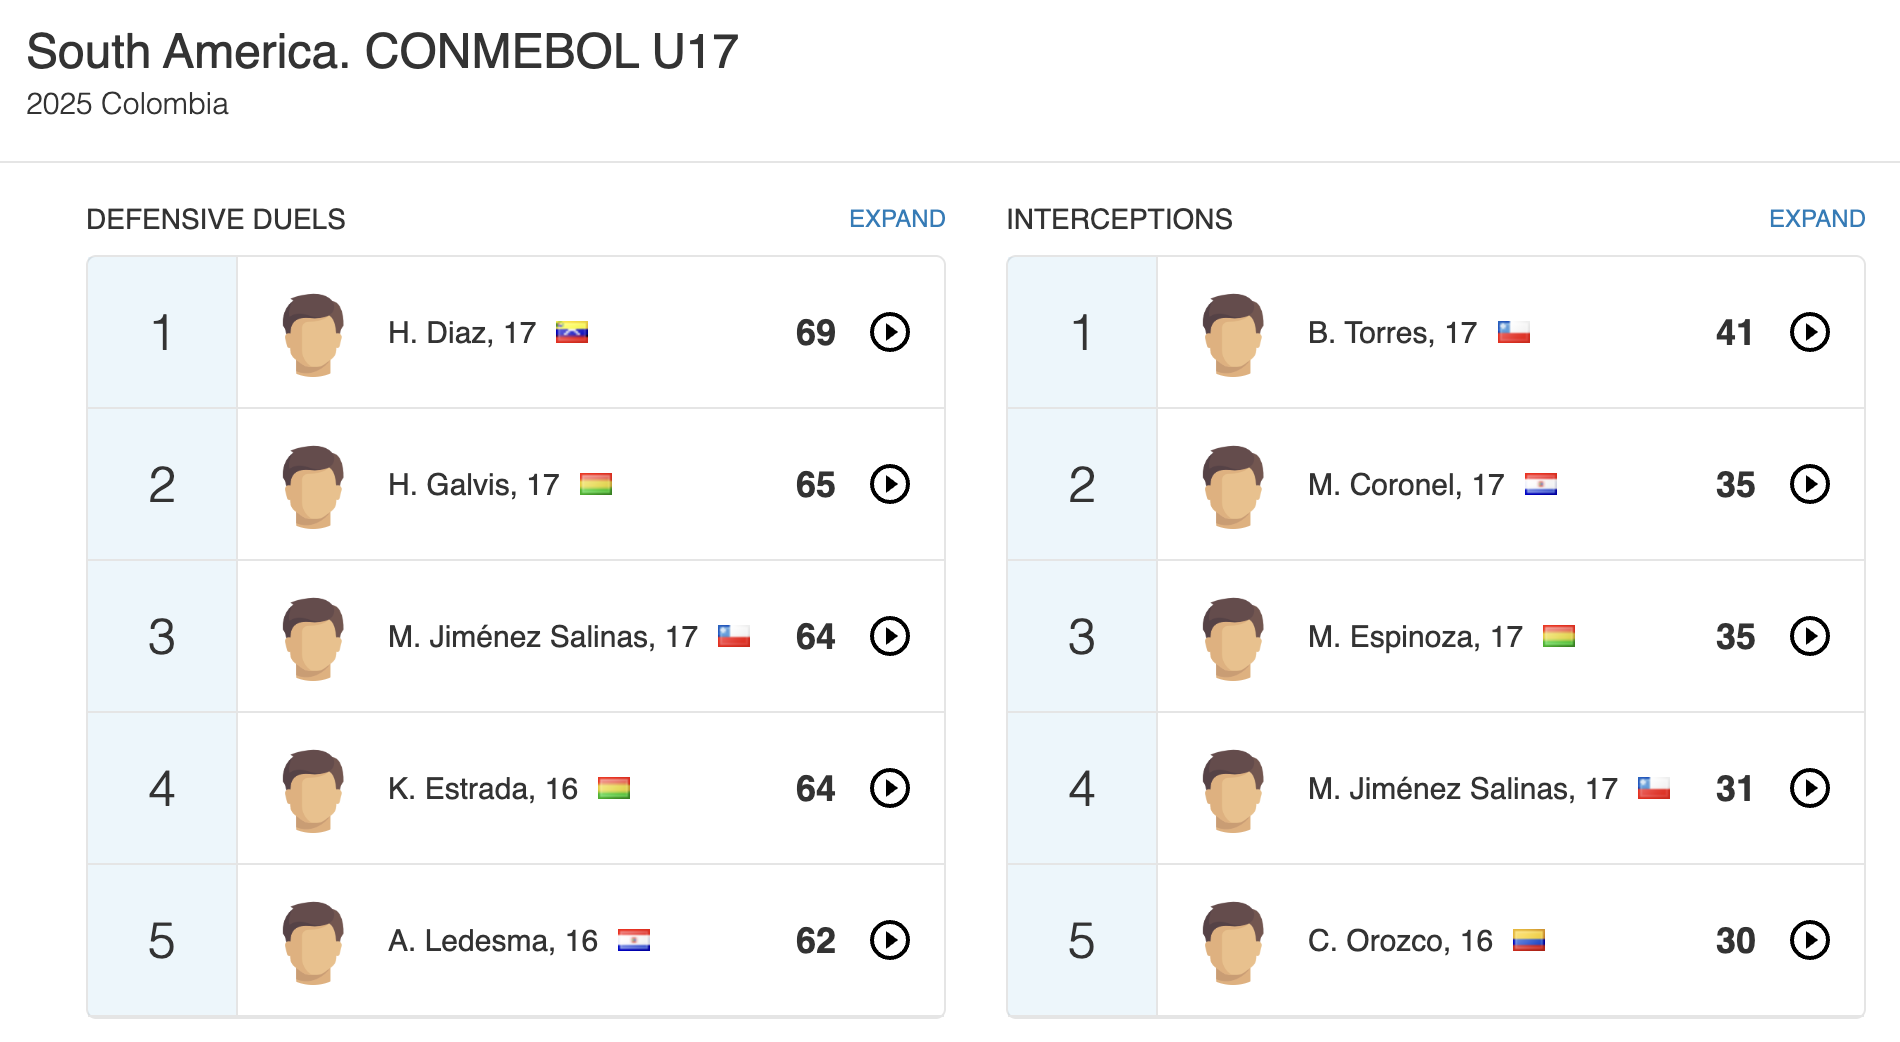Play M. Espinoza interceptions video
1900x1042 pixels.
(1809, 636)
